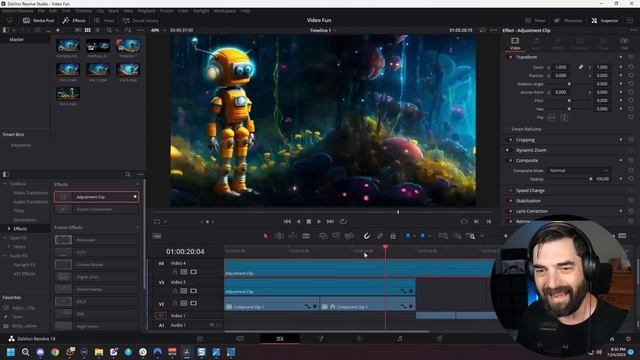Collapse the Effects list section header
640x360 pixels.
coord(138,184)
